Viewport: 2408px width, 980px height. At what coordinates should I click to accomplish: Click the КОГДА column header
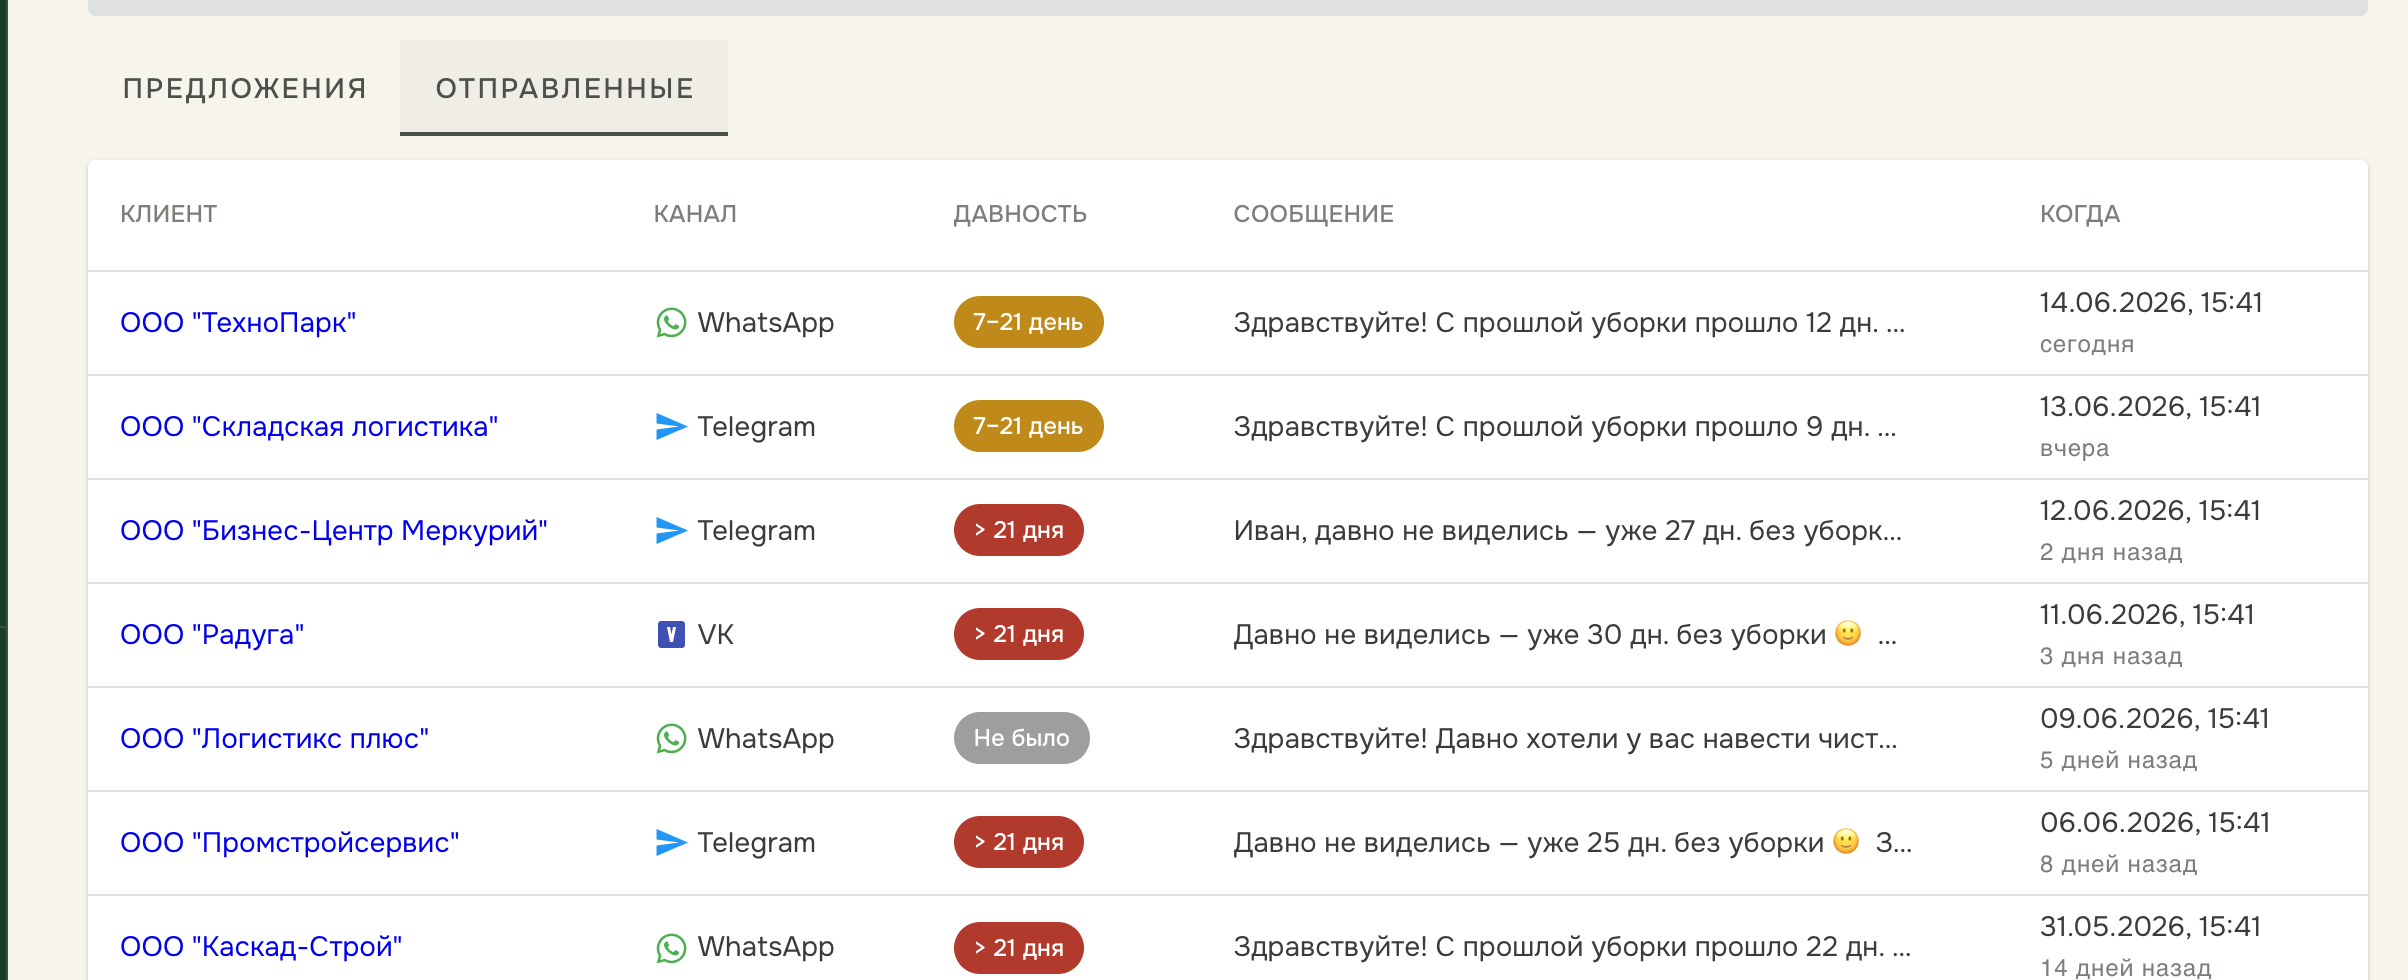(2080, 214)
